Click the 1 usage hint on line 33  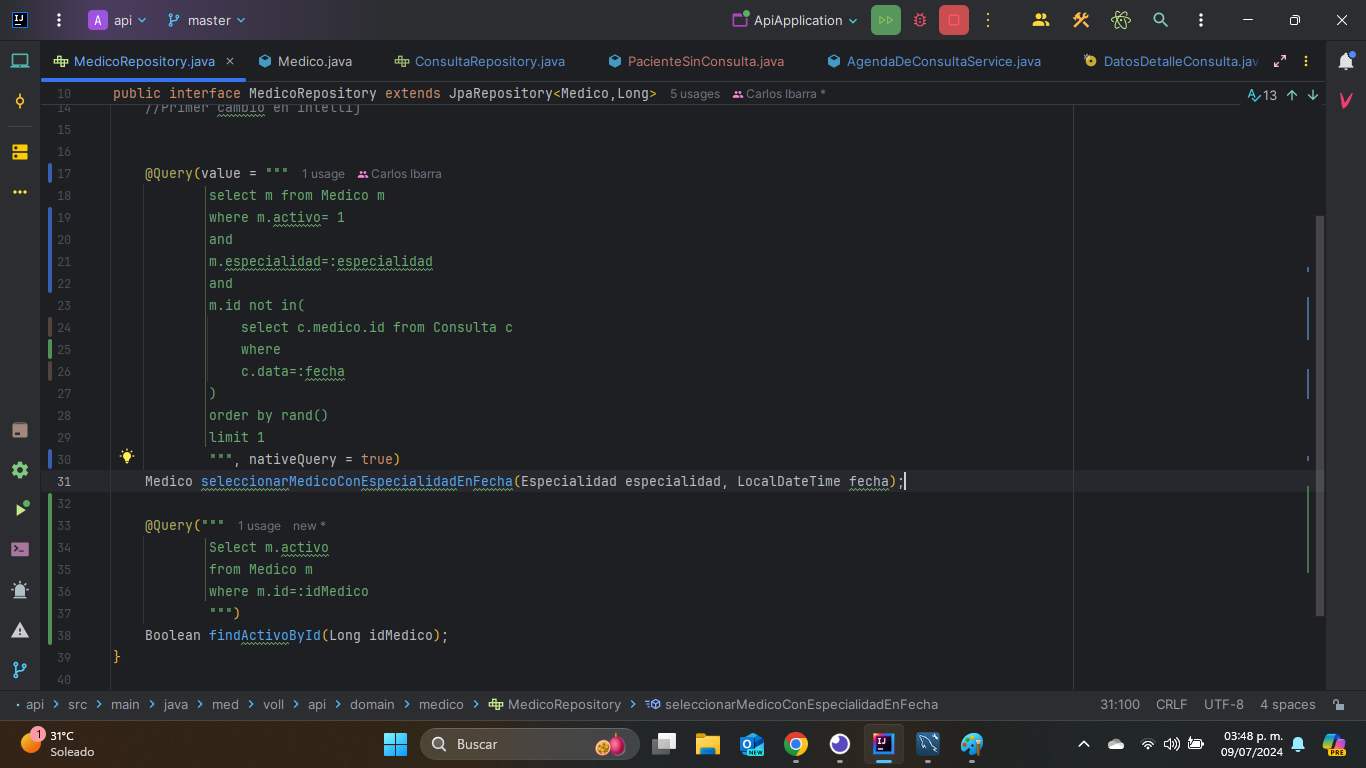click(259, 526)
